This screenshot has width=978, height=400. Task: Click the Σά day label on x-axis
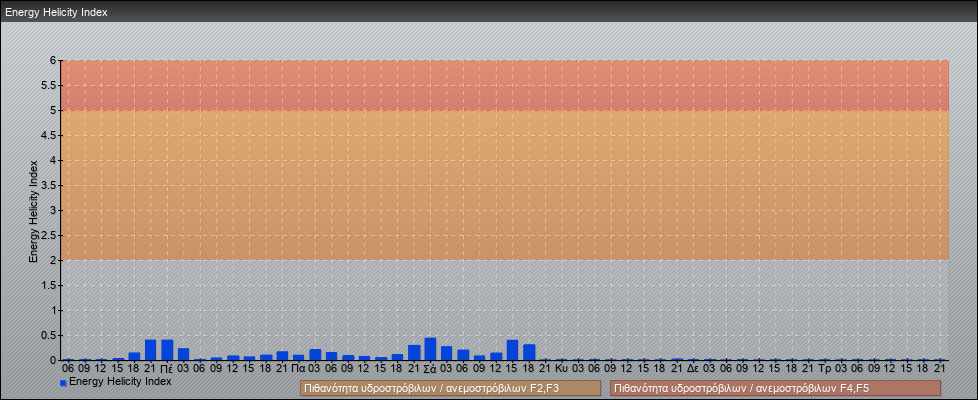click(x=430, y=369)
